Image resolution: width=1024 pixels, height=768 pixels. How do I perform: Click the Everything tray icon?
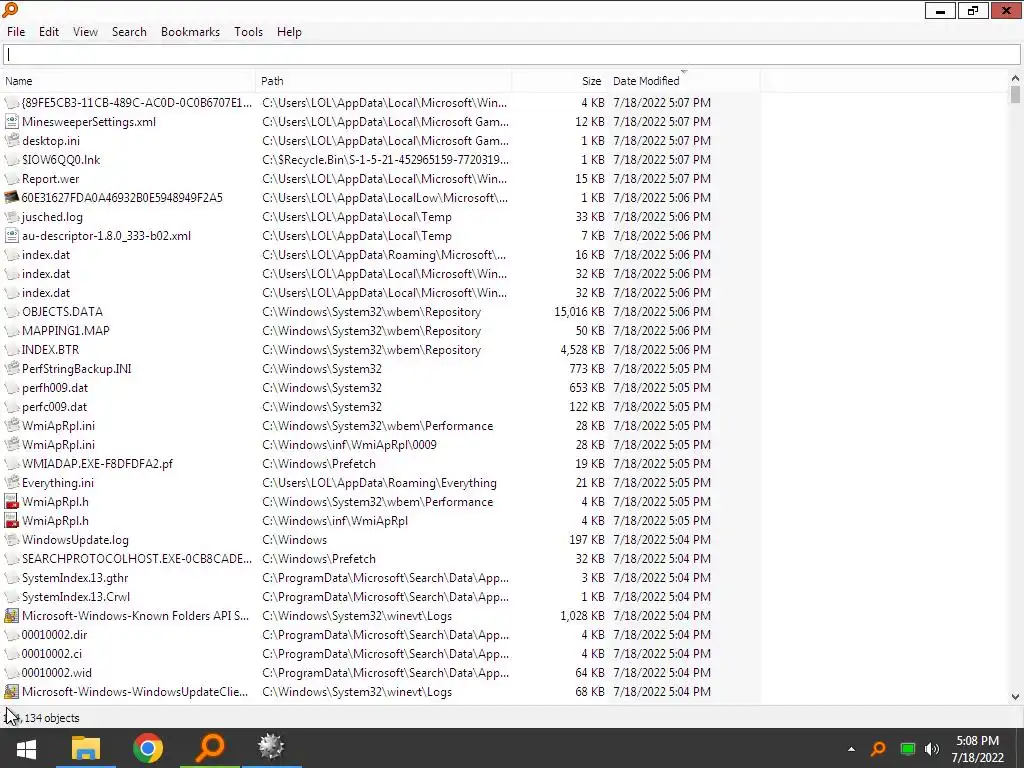tap(878, 749)
